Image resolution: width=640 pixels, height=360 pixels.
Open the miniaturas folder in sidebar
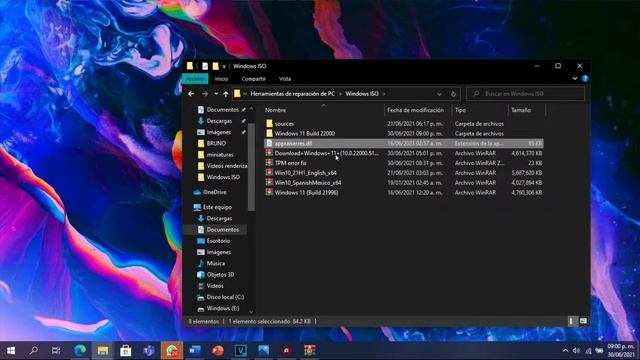tap(220, 155)
